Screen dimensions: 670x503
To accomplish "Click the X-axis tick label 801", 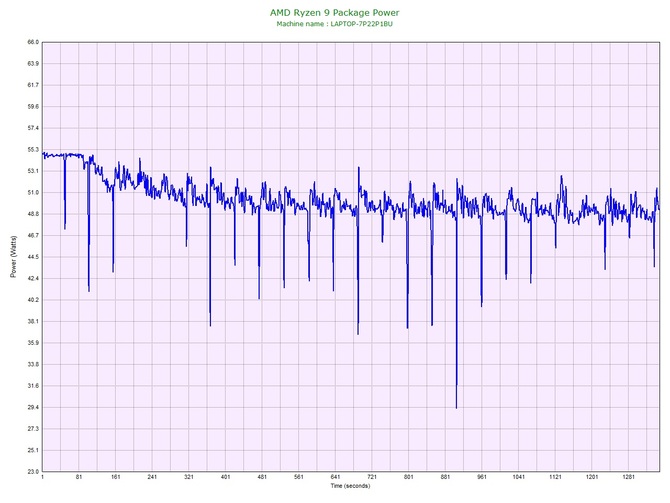I will click(409, 477).
